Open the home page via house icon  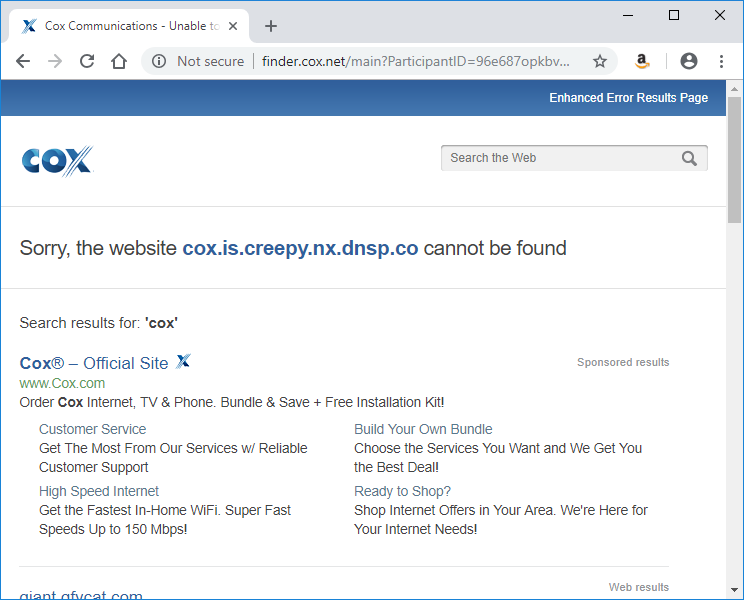pyautogui.click(x=119, y=61)
